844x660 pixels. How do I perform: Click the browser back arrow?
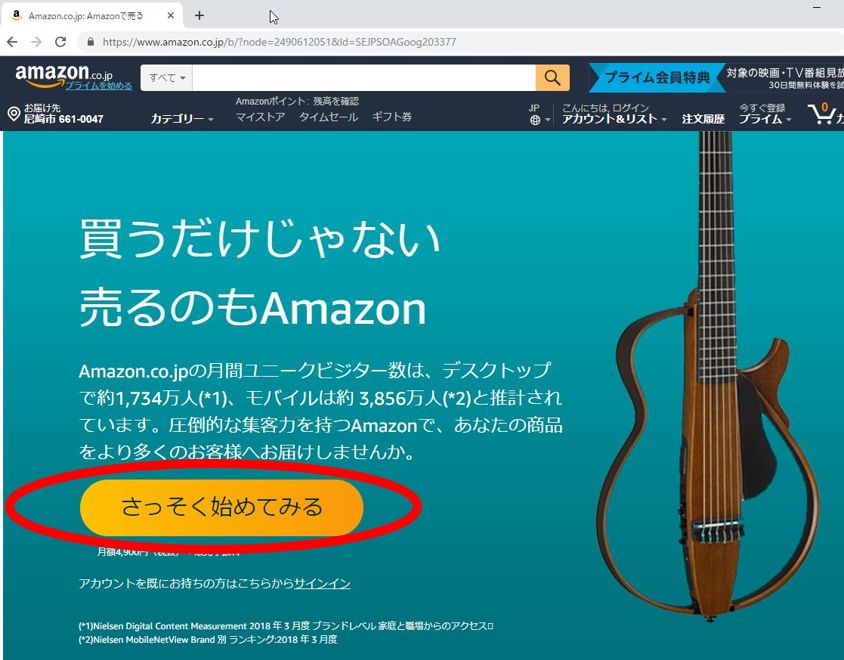12,41
